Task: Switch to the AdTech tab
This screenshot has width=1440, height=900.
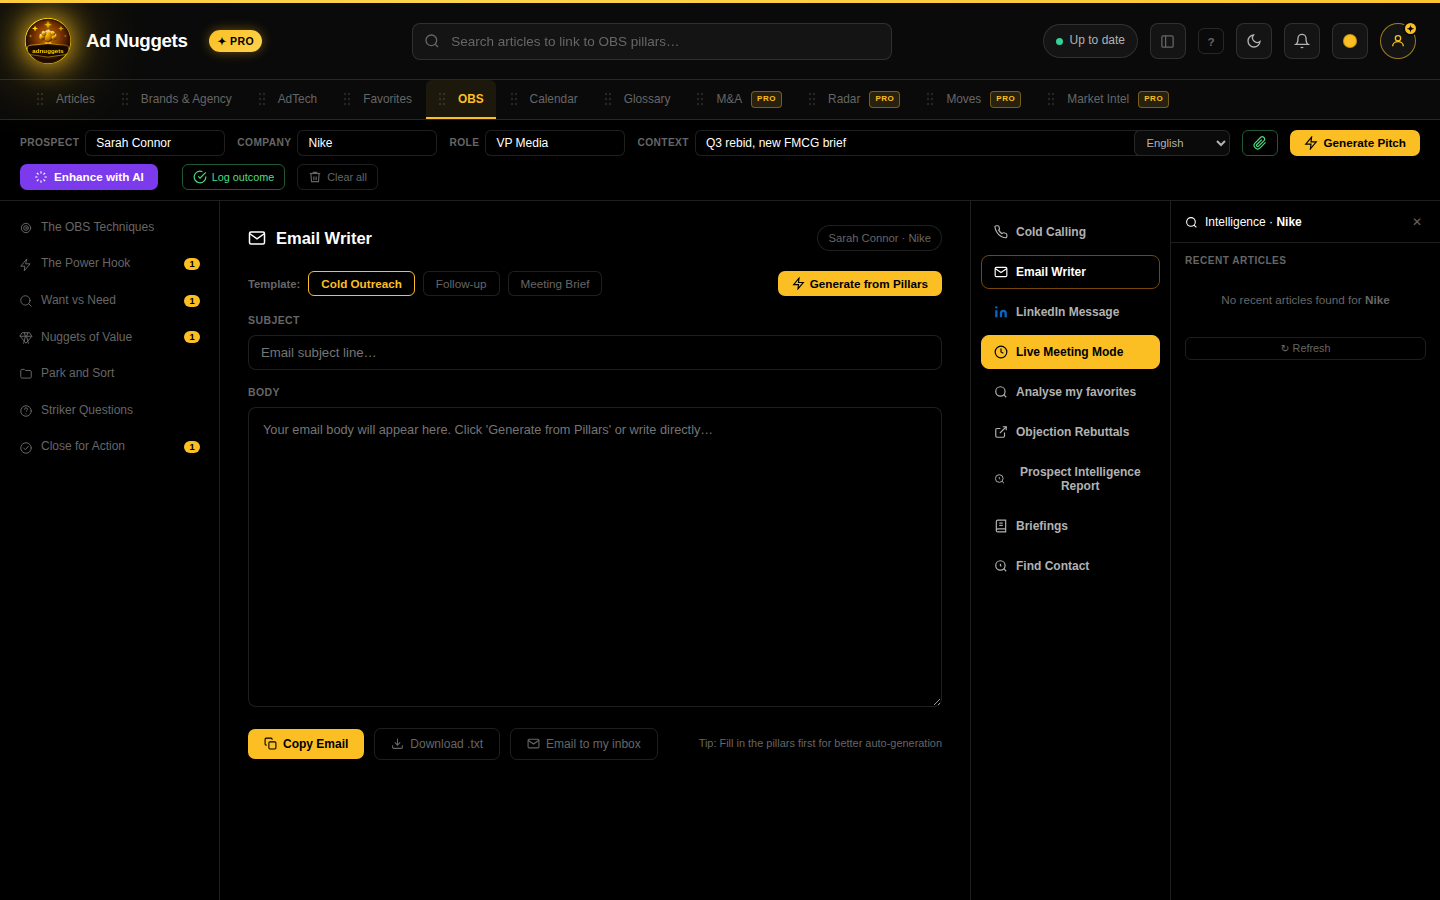Action: coord(287,99)
